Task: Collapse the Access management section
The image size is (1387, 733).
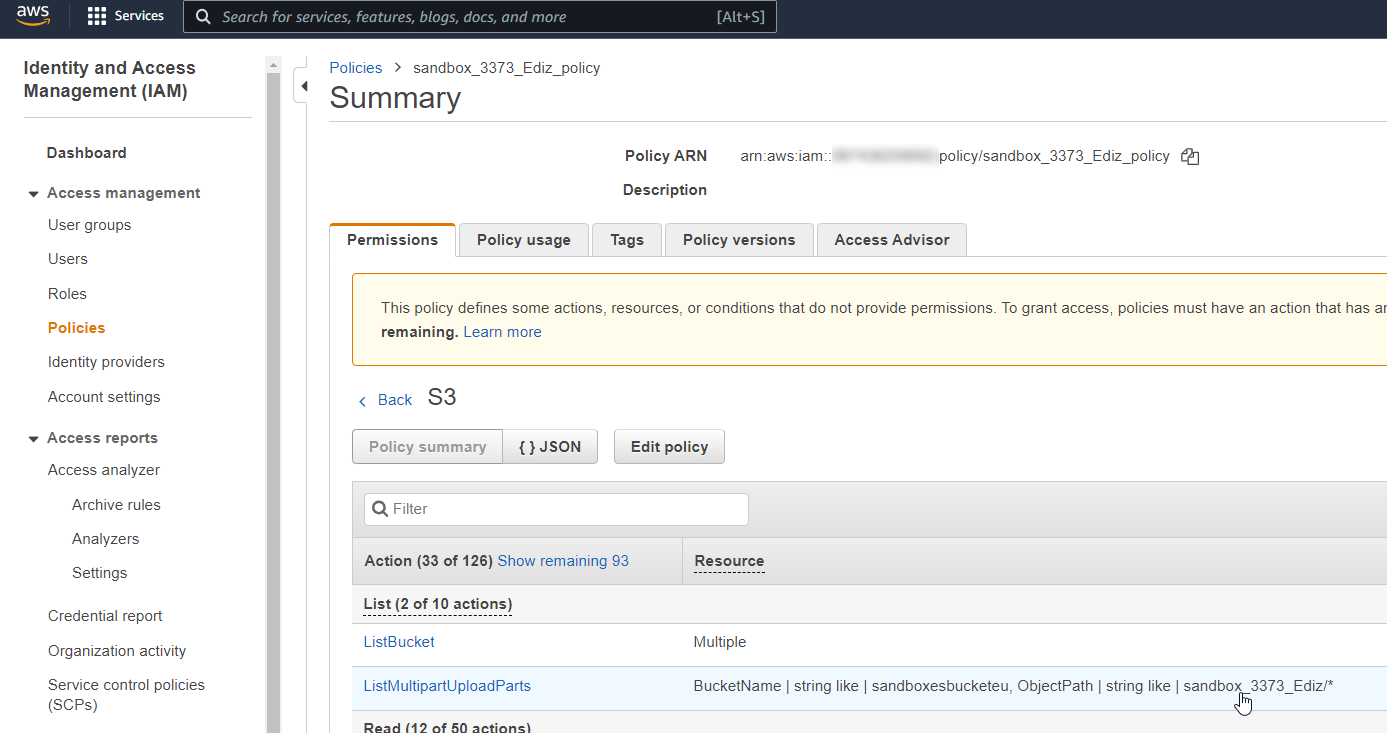Action: 34,194
